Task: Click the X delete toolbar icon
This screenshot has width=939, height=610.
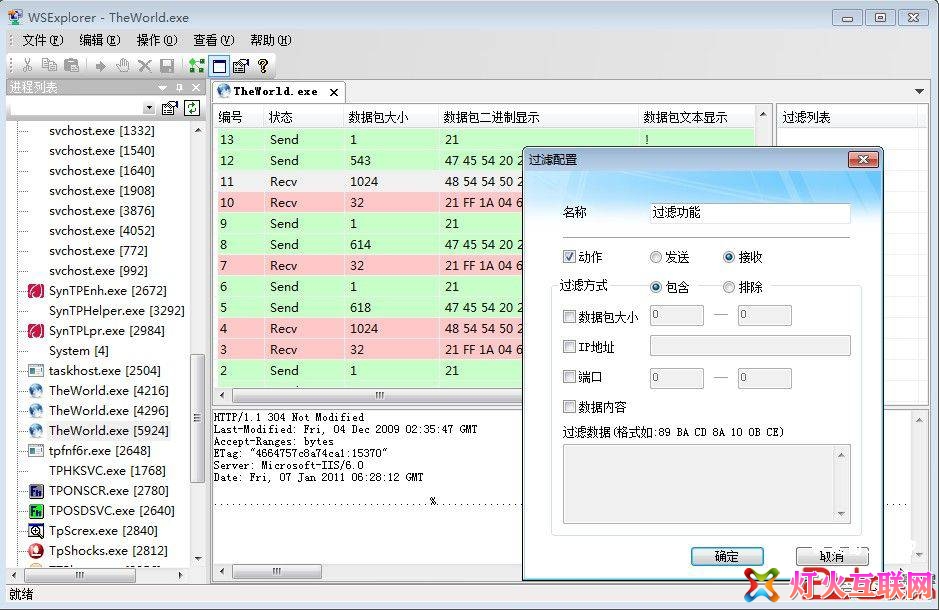Action: (144, 66)
